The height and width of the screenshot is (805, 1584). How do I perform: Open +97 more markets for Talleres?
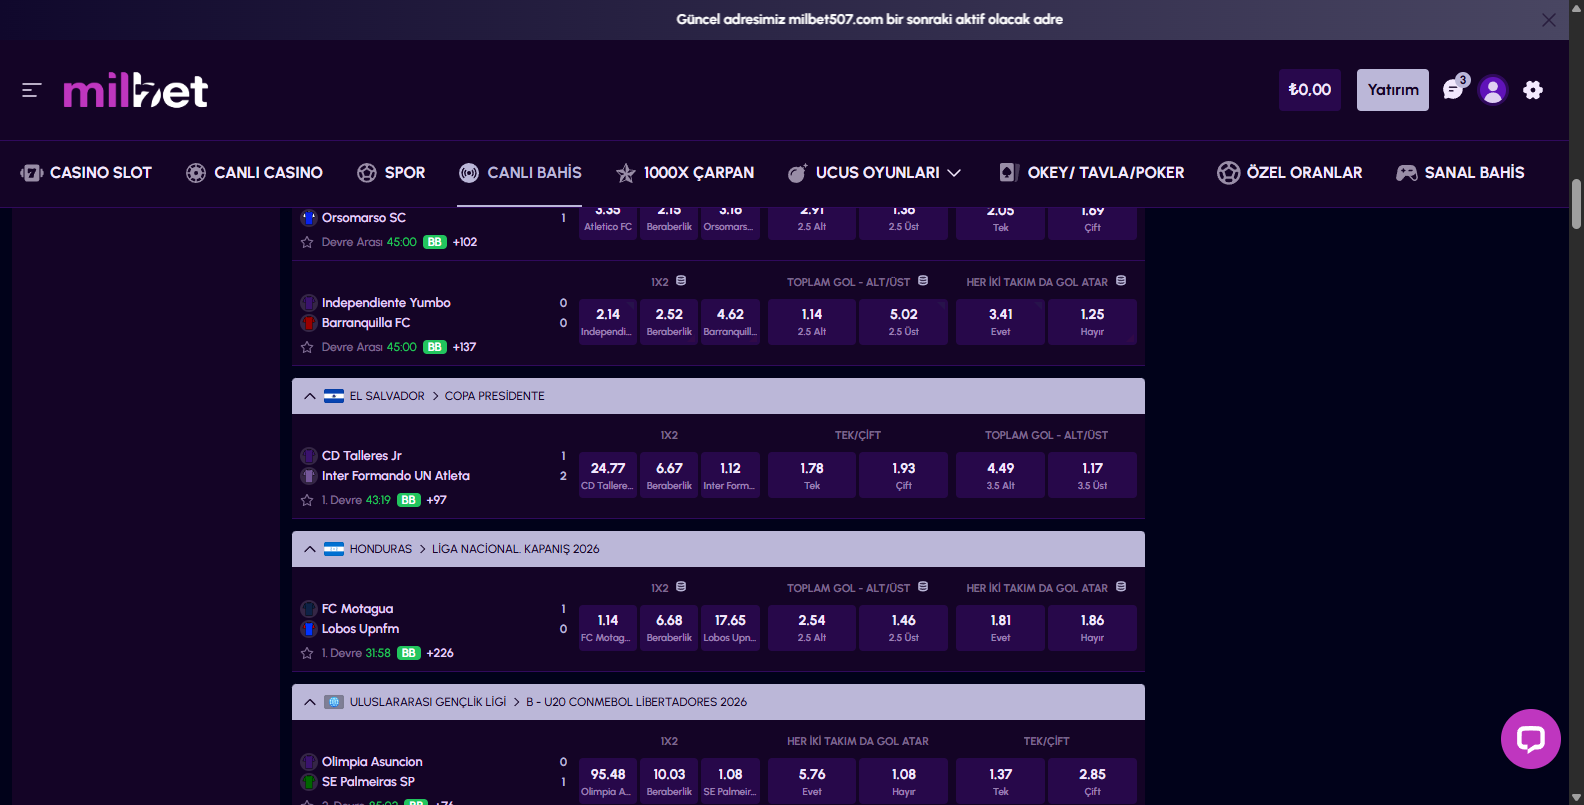click(436, 500)
